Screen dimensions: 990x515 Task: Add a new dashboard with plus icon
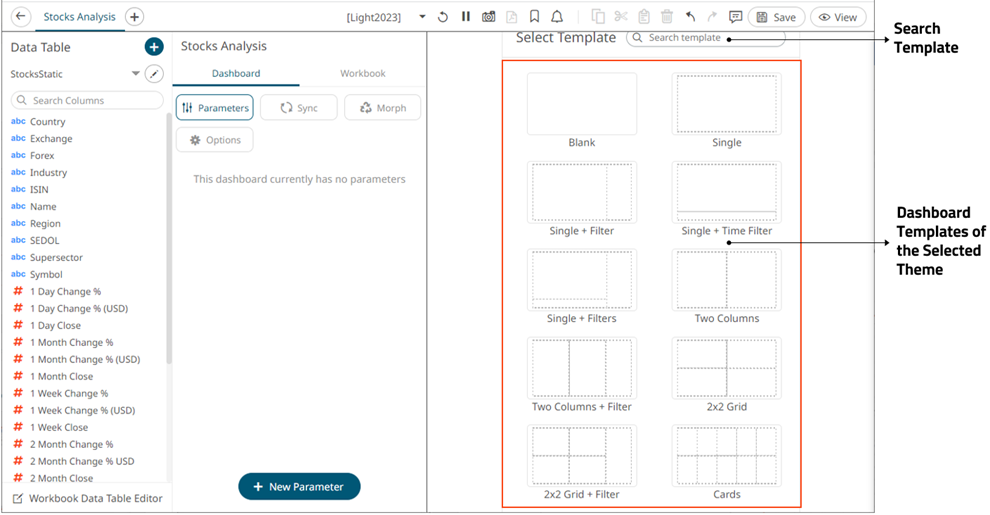135,17
